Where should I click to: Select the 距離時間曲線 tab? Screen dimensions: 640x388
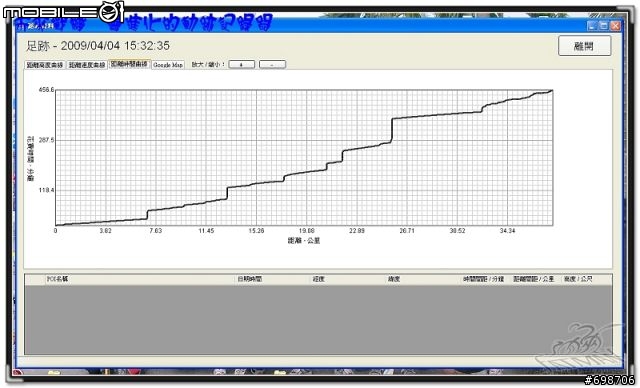pos(129,64)
